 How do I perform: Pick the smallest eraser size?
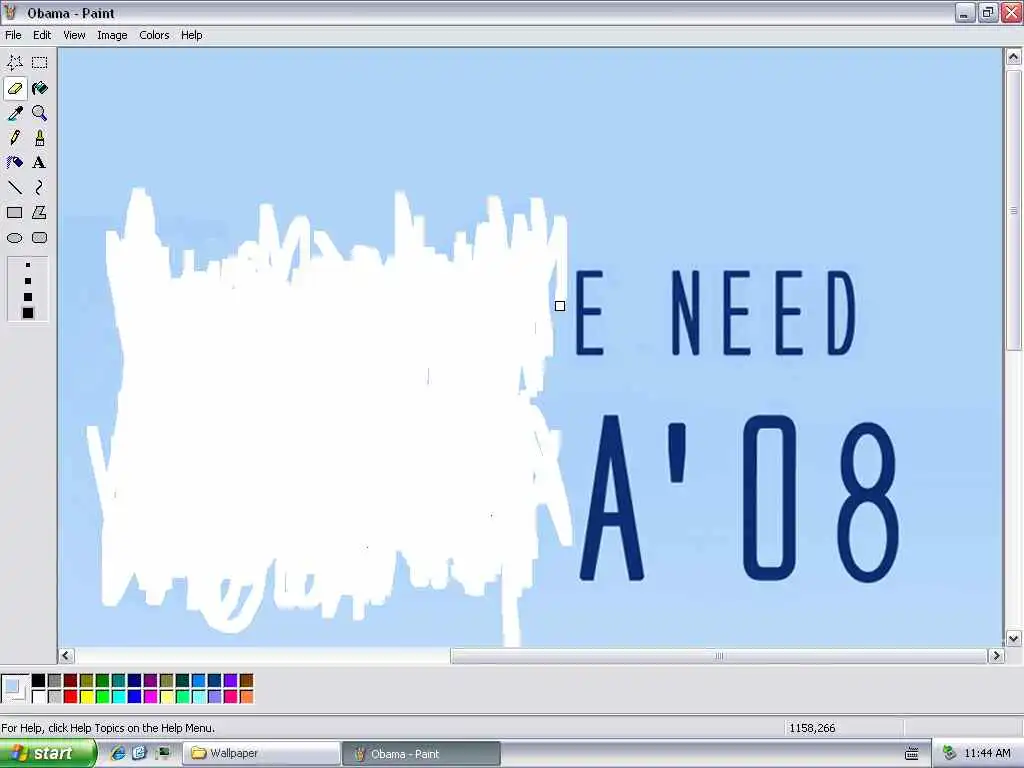coord(27,265)
